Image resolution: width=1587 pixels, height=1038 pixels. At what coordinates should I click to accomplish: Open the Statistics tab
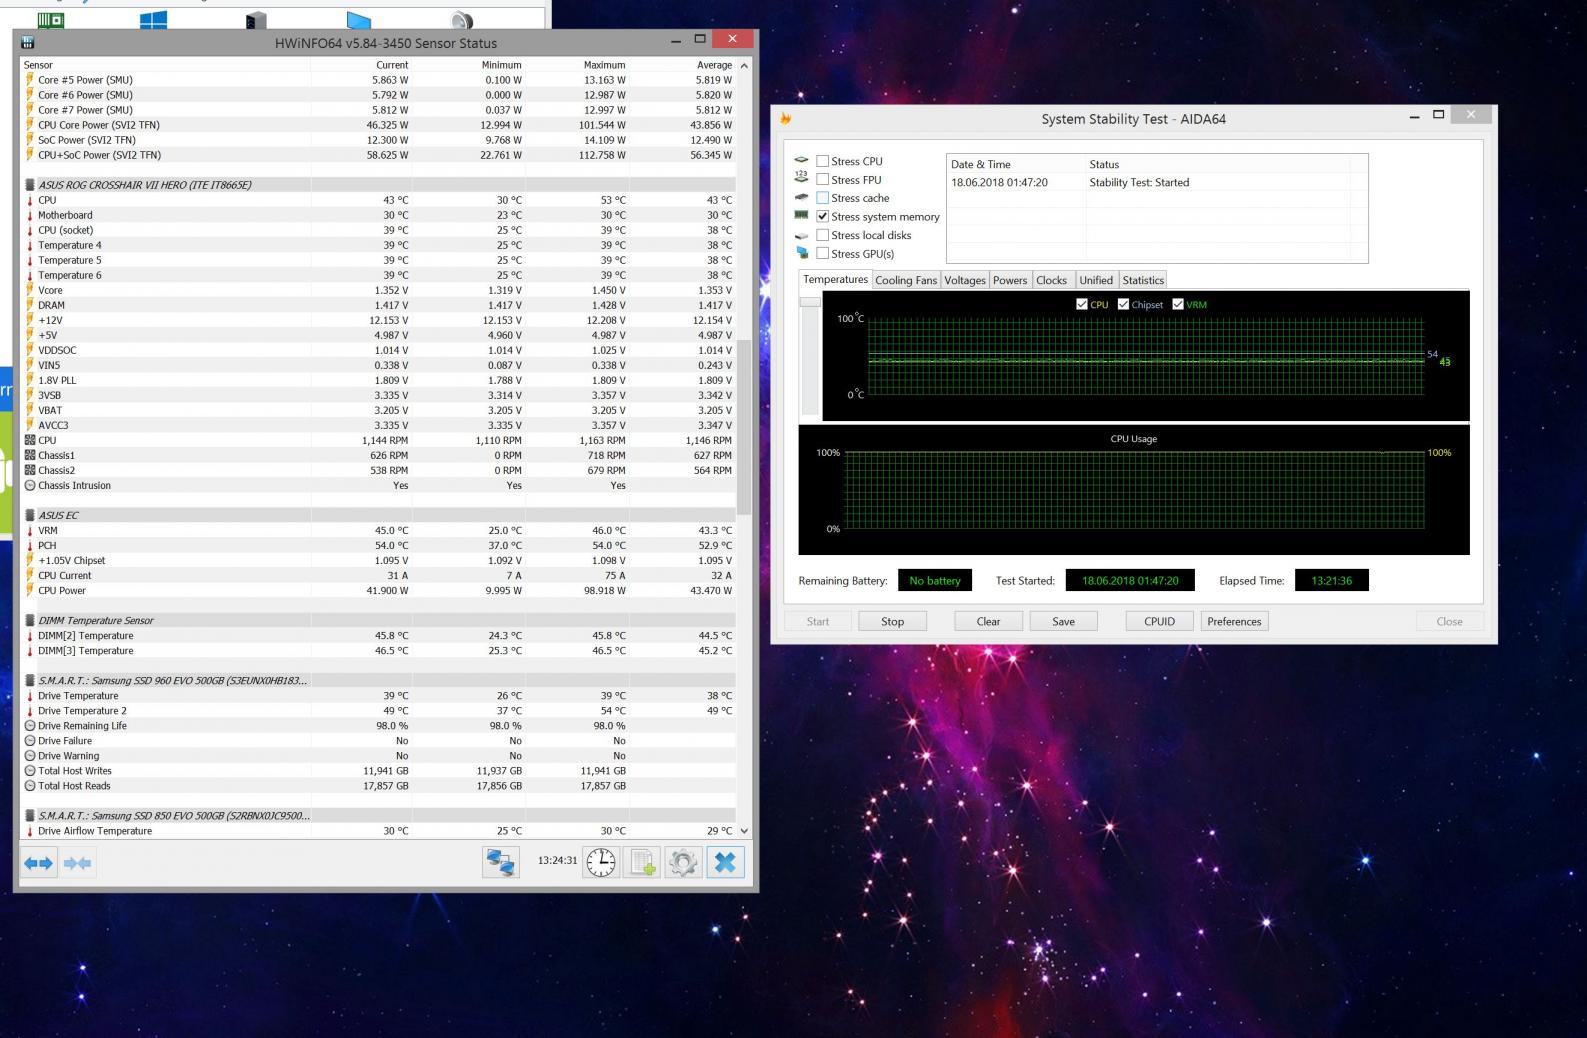1142,281
